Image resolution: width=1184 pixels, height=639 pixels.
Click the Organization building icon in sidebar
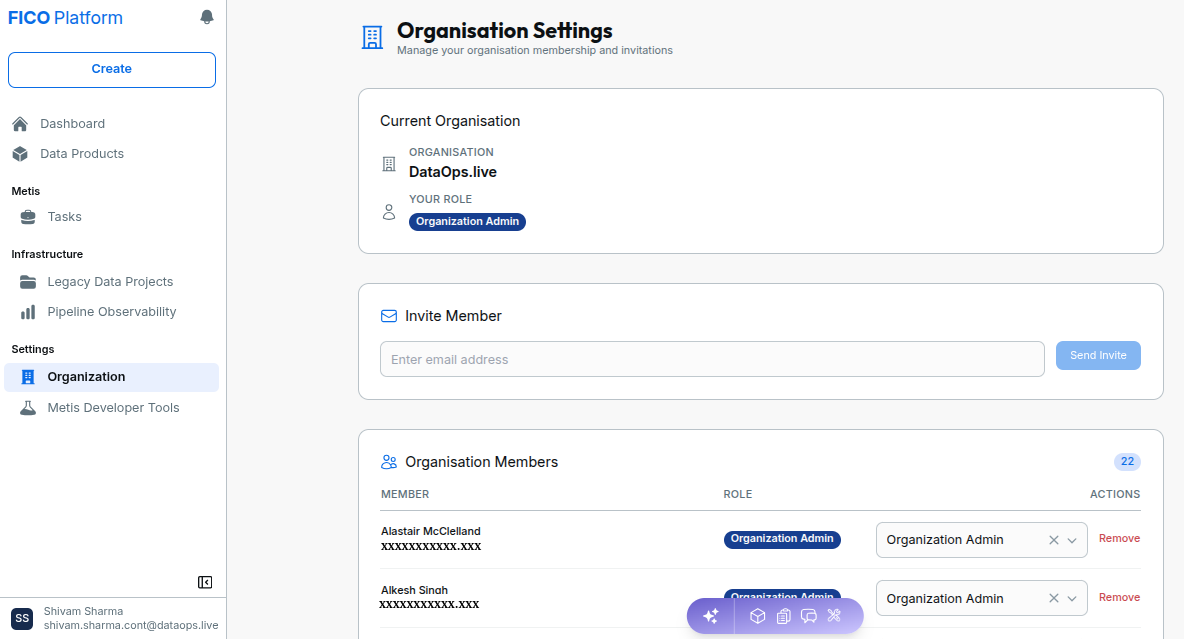tap(28, 377)
